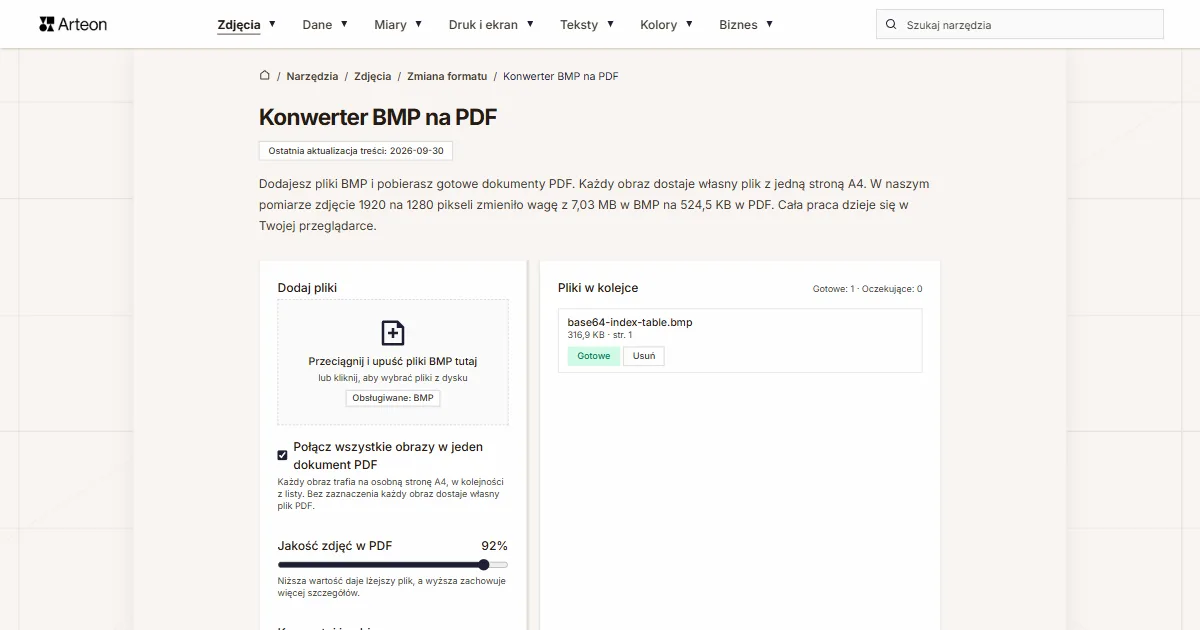
Task: Open the Zdjęcia menu
Action: (239, 25)
